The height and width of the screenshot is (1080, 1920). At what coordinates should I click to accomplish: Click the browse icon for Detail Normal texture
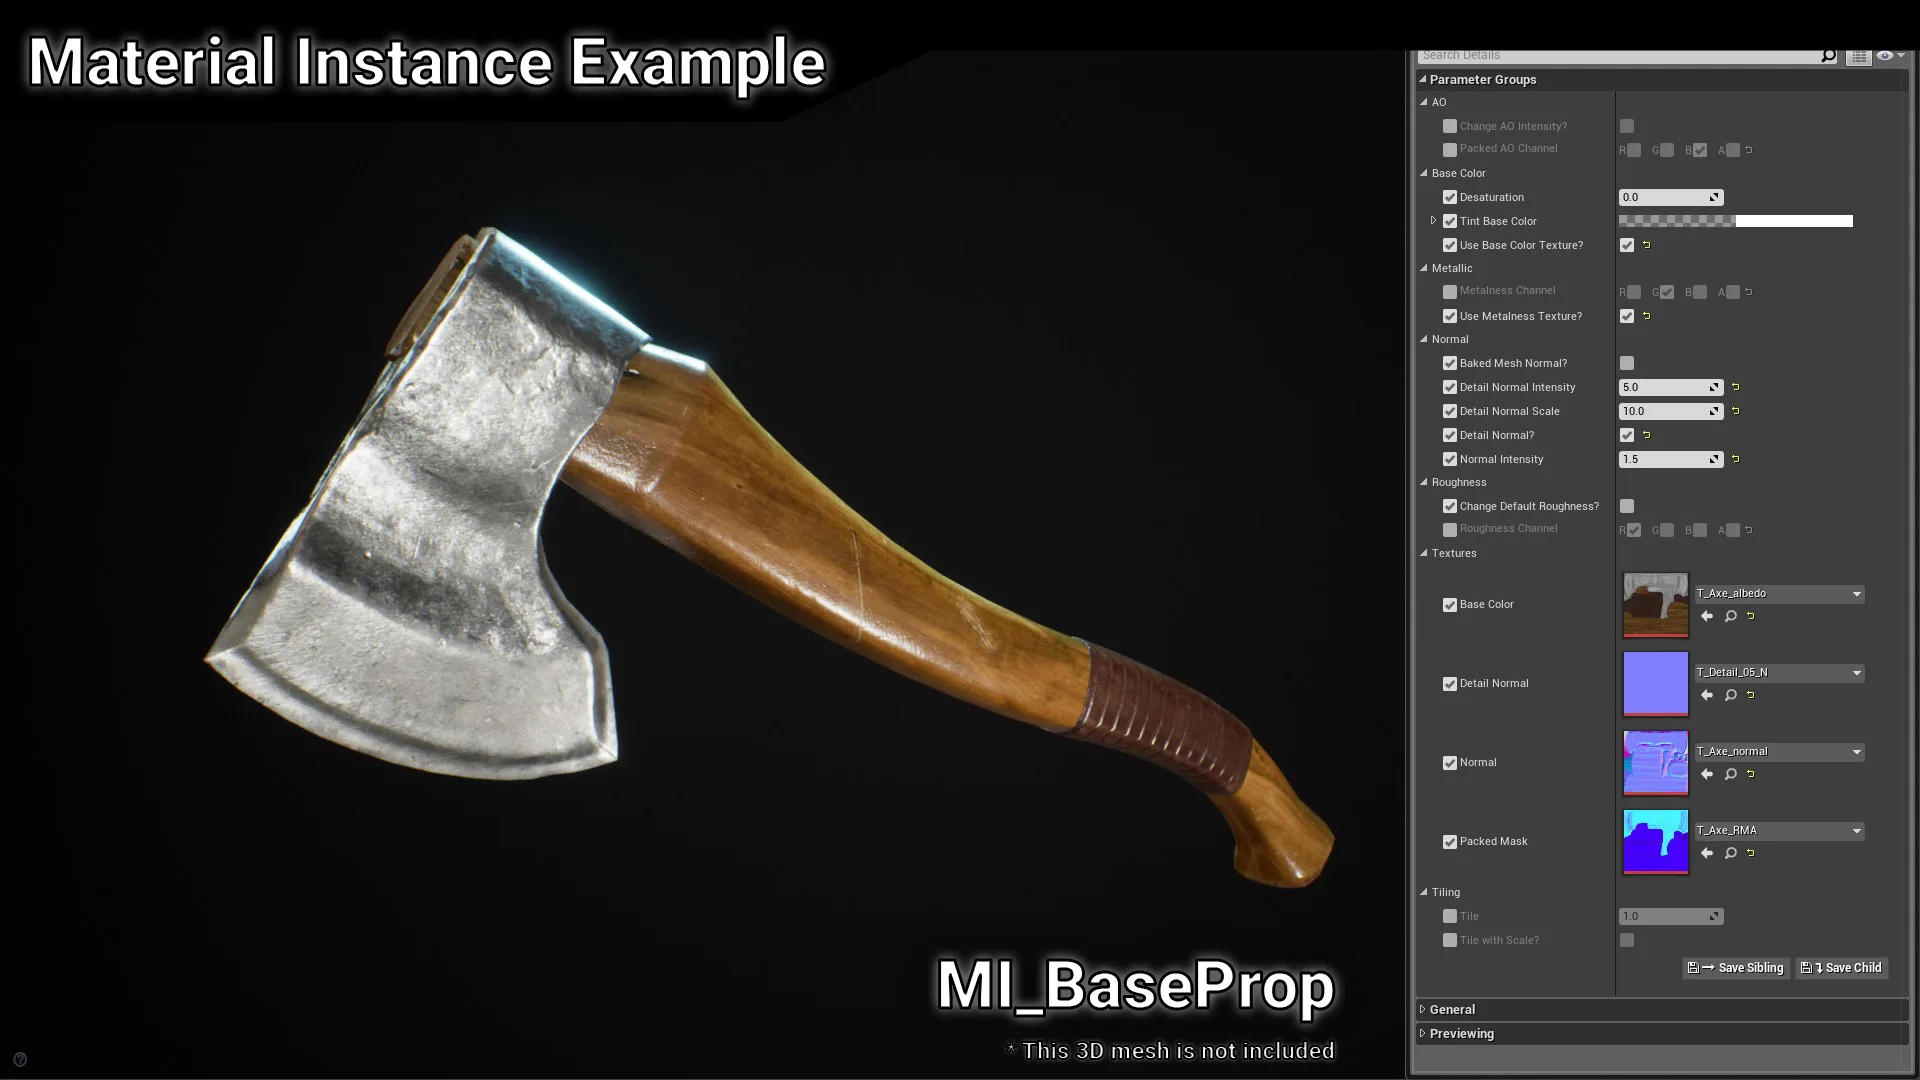pos(1727,695)
